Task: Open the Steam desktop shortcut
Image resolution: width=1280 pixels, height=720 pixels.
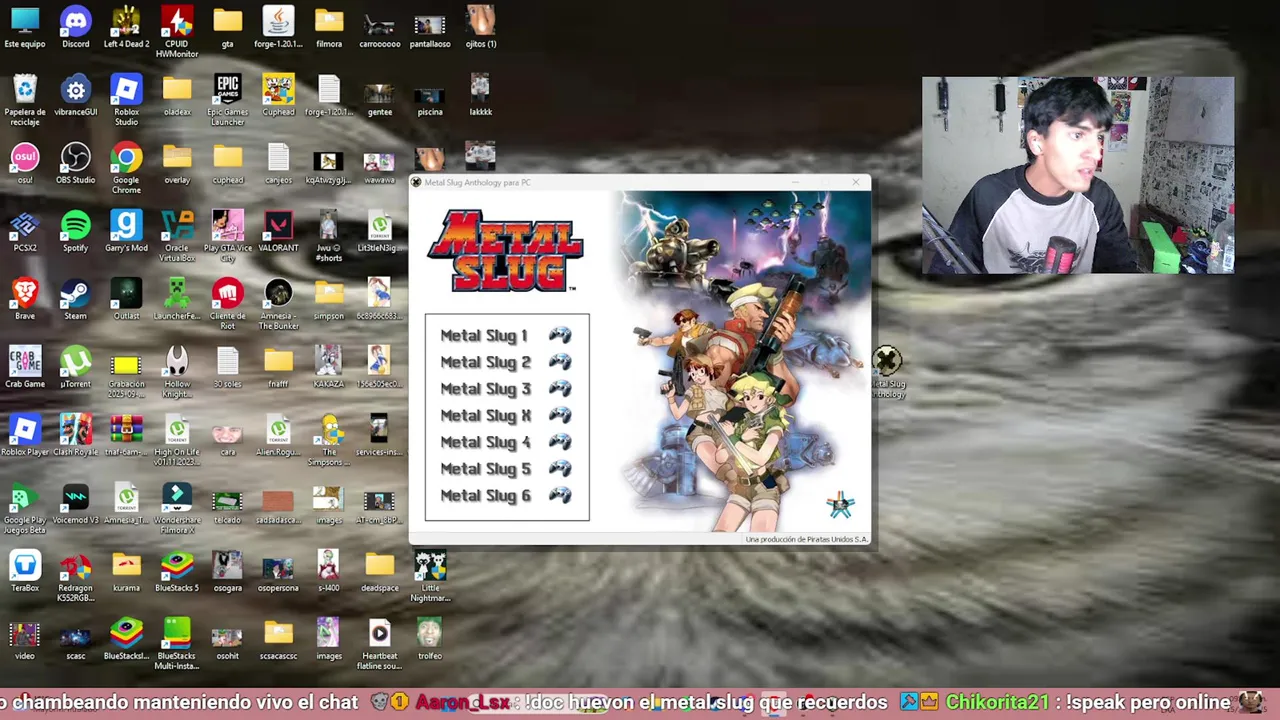Action: pyautogui.click(x=75, y=299)
